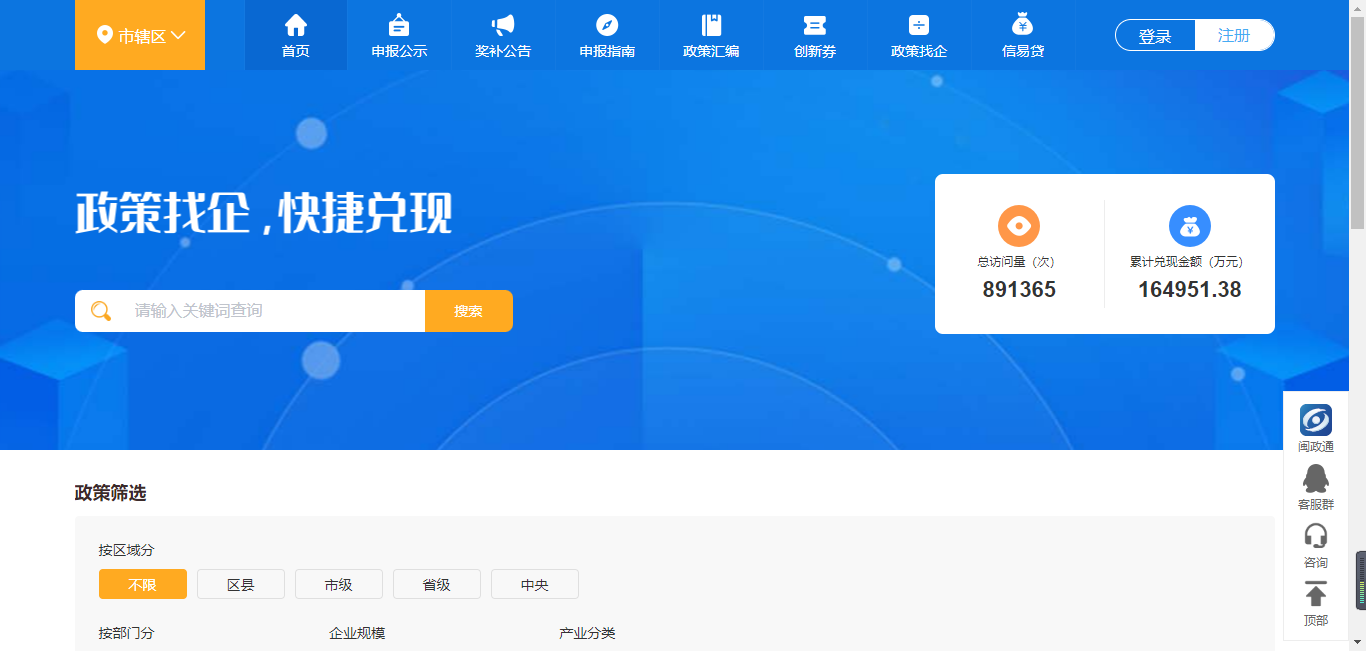This screenshot has height=651, width=1366.
Task: Click the location pin icon
Action: tap(104, 35)
